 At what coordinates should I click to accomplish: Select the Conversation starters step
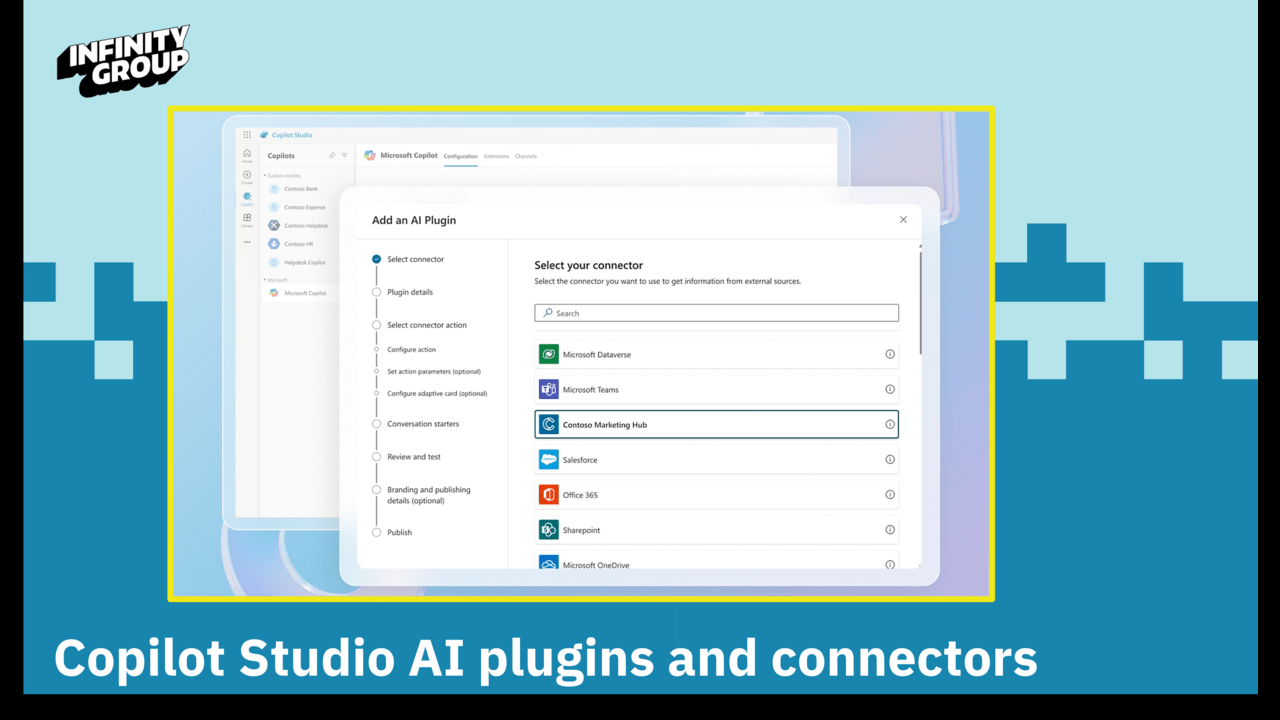coord(416,424)
